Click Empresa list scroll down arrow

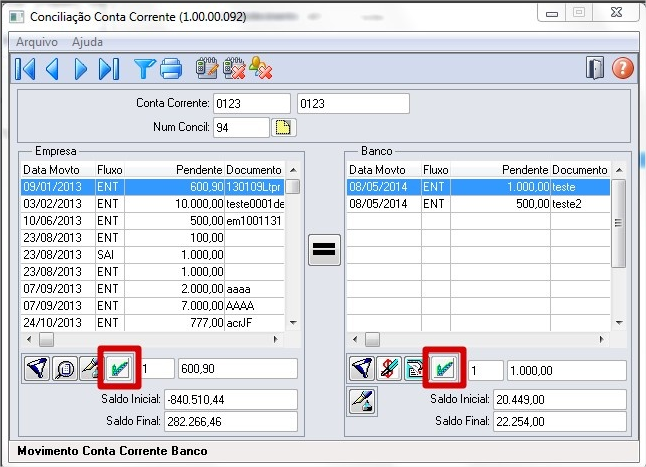tap(293, 322)
